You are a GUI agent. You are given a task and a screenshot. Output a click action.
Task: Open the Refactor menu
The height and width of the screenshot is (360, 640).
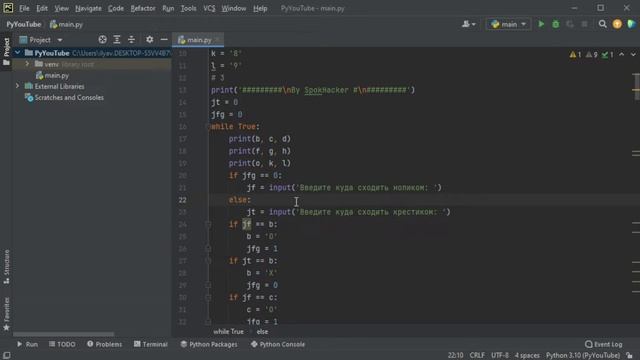tap(142, 8)
